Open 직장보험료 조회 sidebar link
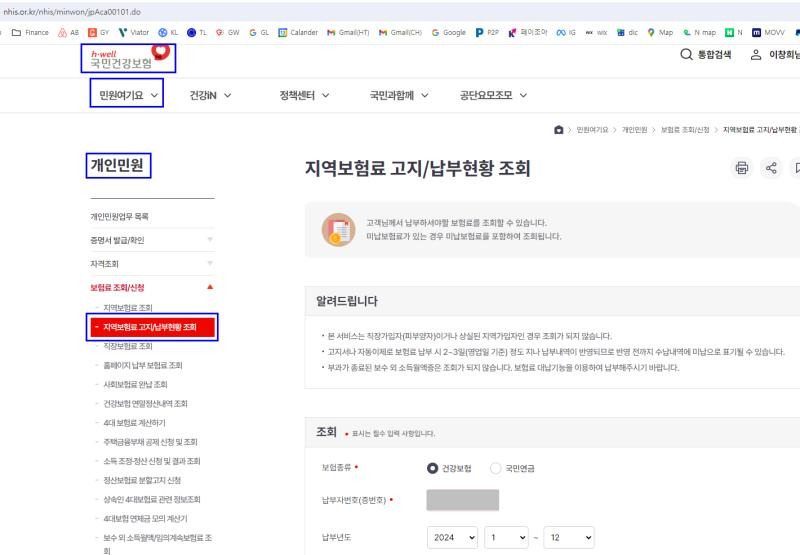 click(128, 346)
